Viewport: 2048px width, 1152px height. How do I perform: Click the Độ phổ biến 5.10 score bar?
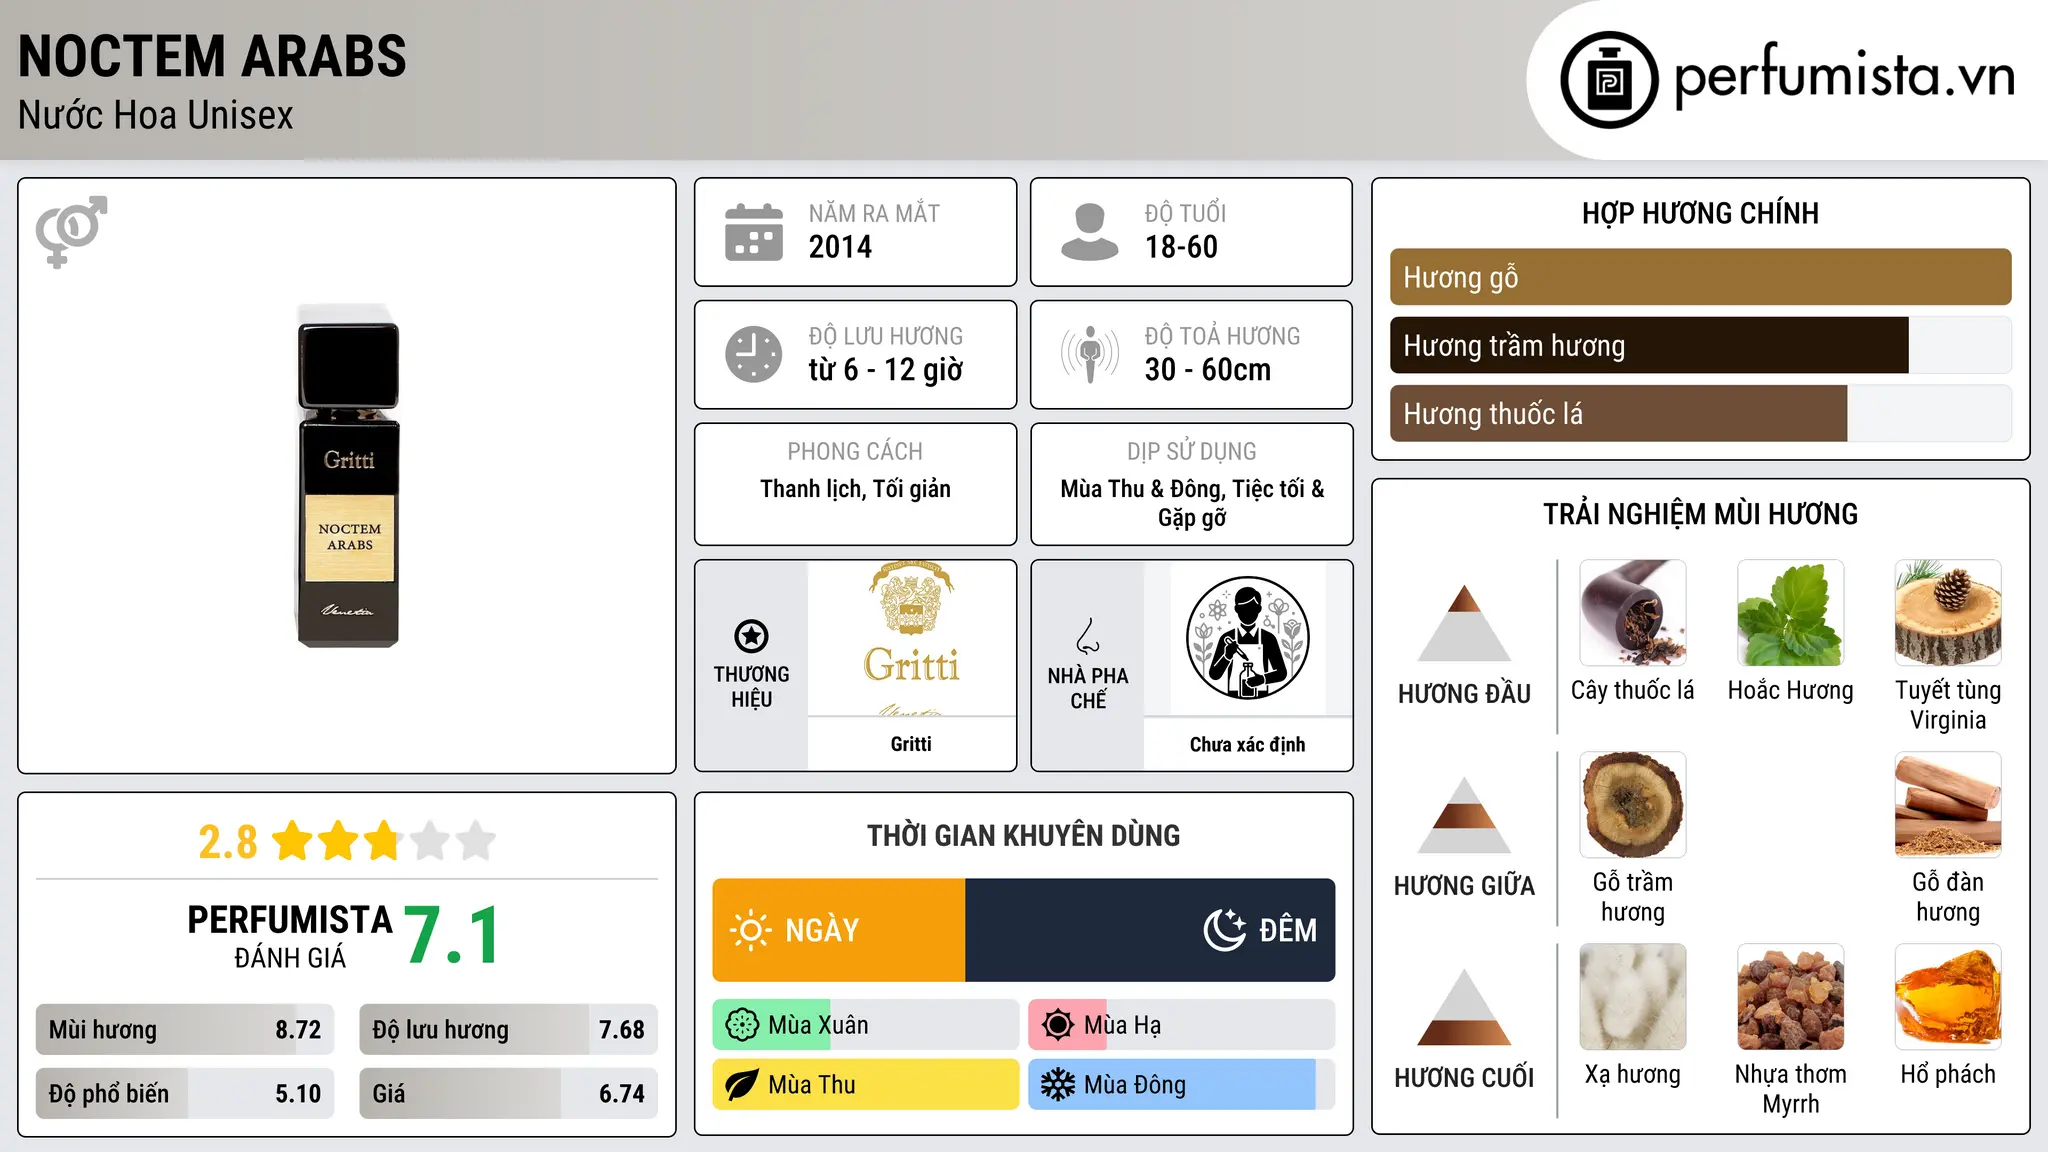pyautogui.click(x=185, y=1093)
